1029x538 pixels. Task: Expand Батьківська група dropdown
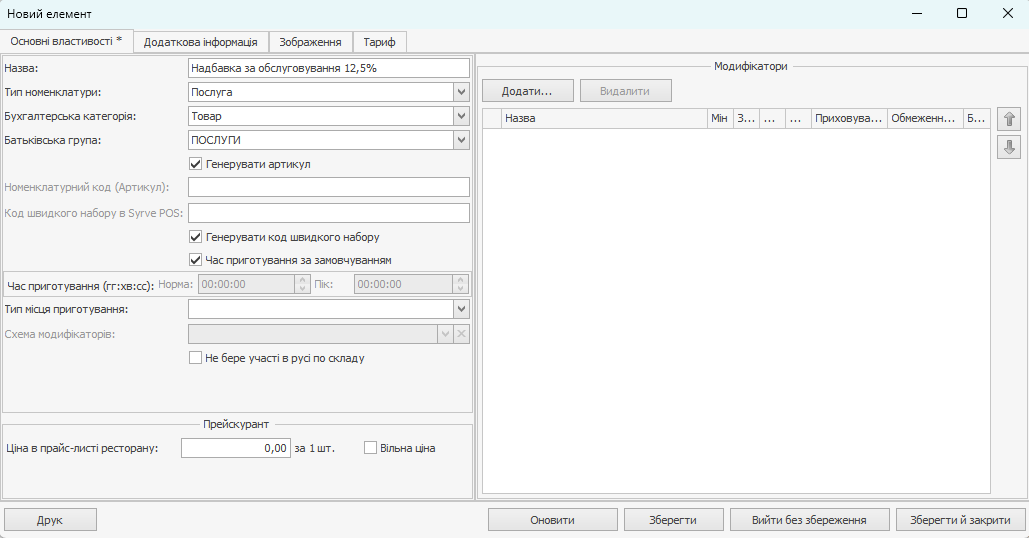tap(461, 140)
